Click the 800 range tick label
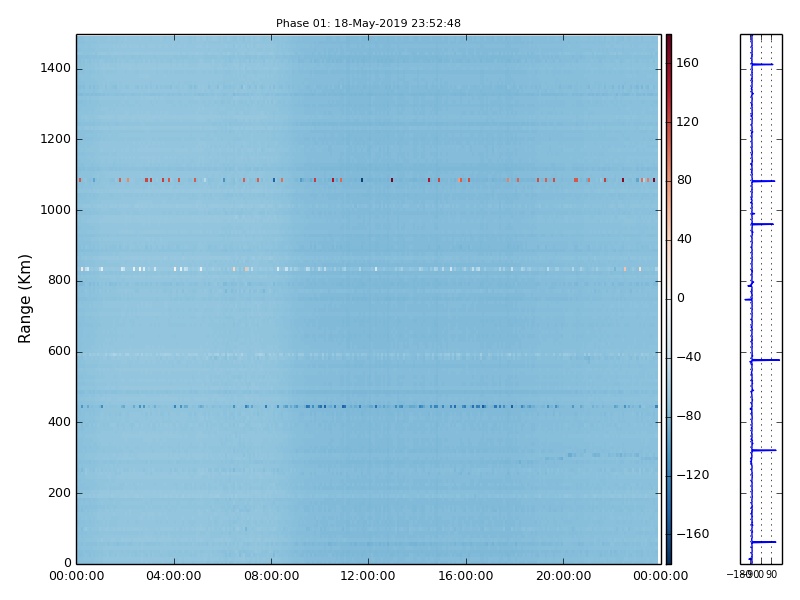 59,280
